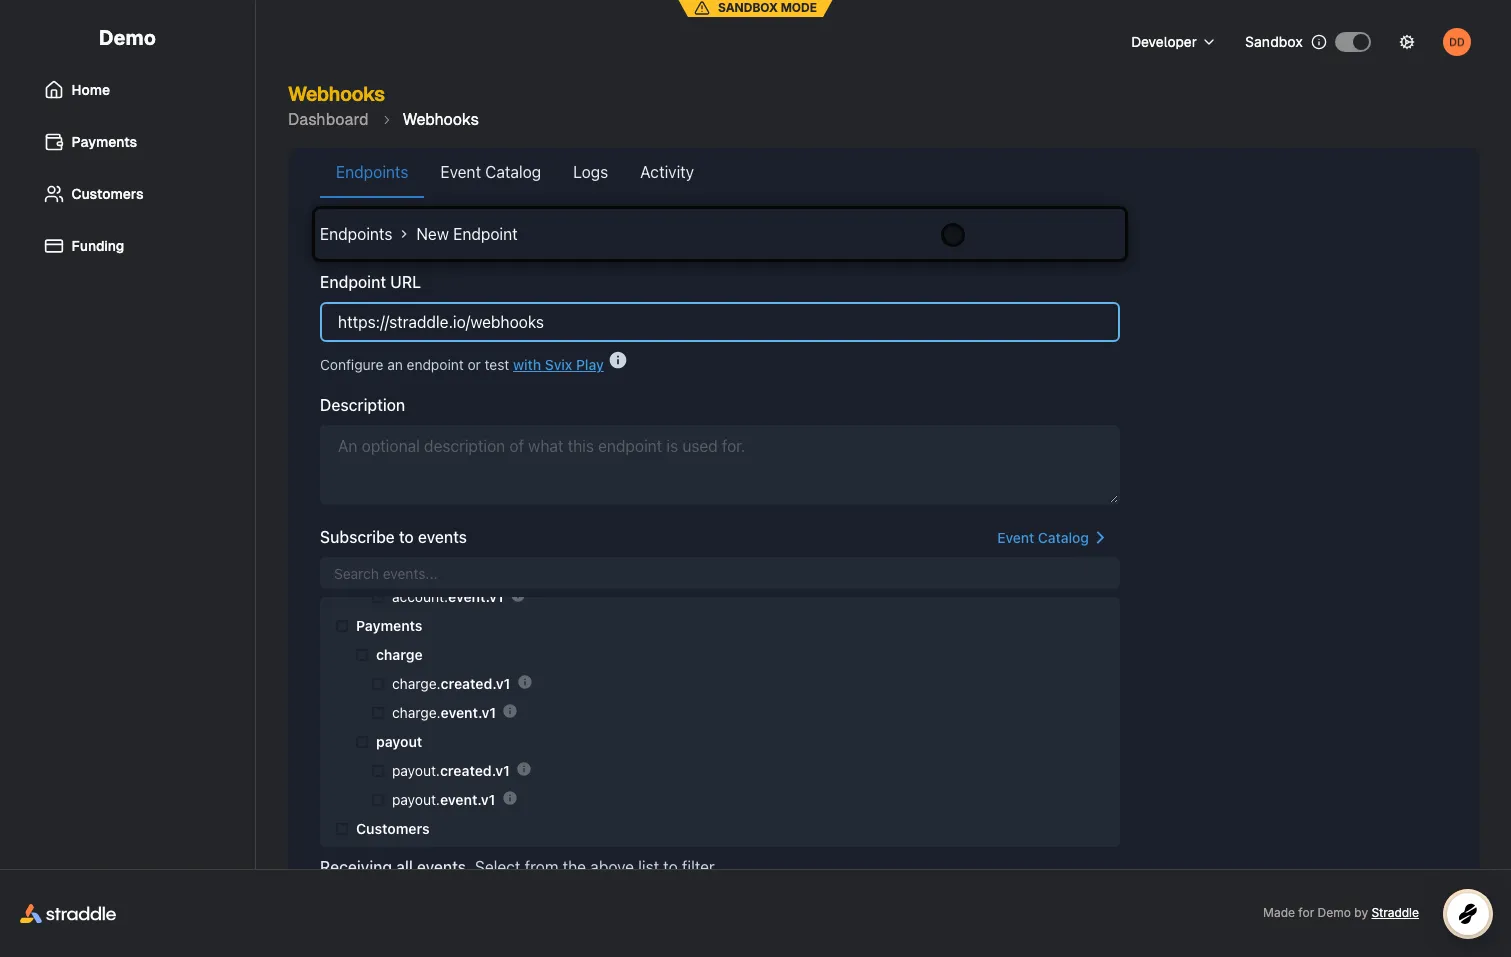The height and width of the screenshot is (957, 1511).
Task: Check the Customers events group checkbox
Action: (x=342, y=829)
